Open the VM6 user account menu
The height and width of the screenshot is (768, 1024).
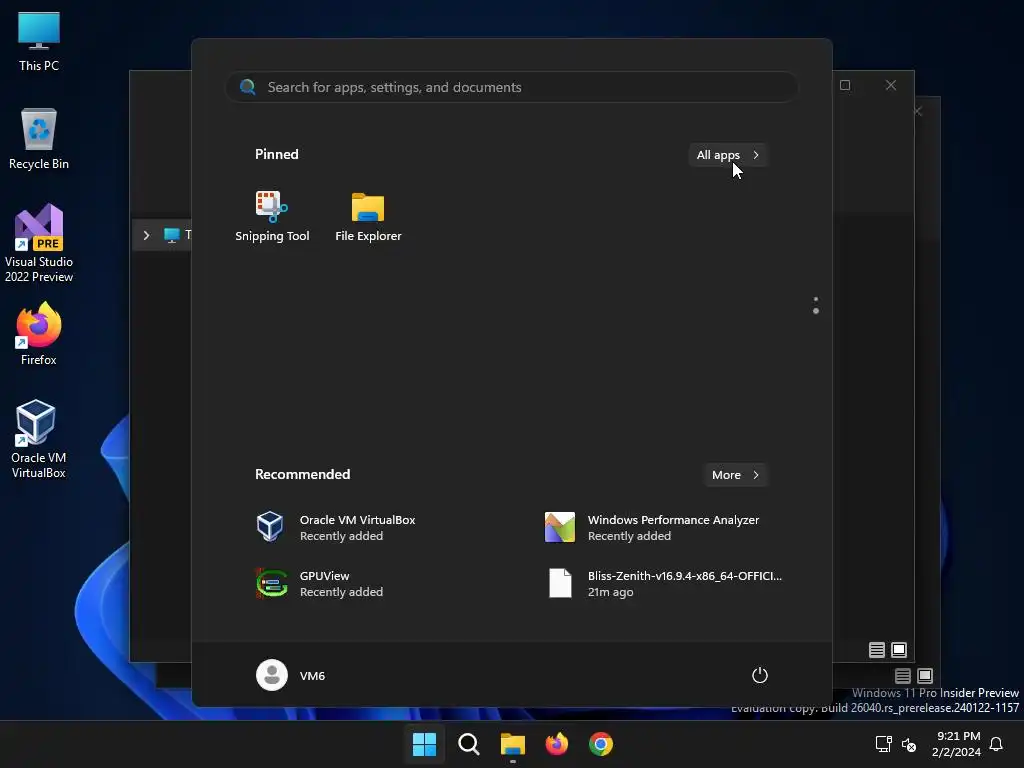pos(291,675)
